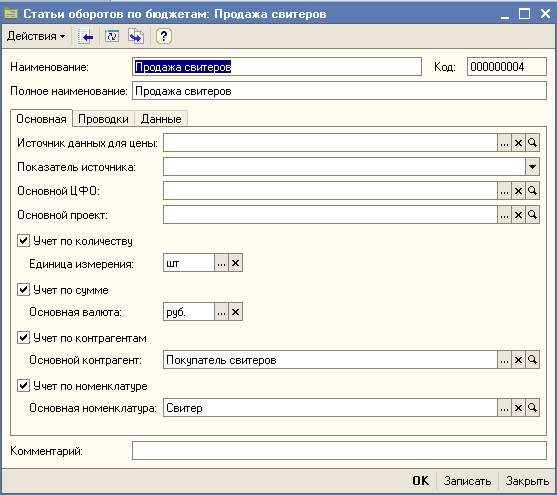The image size is (557, 495).
Task: Click the Основной ЦФО text field
Action: 330,191
